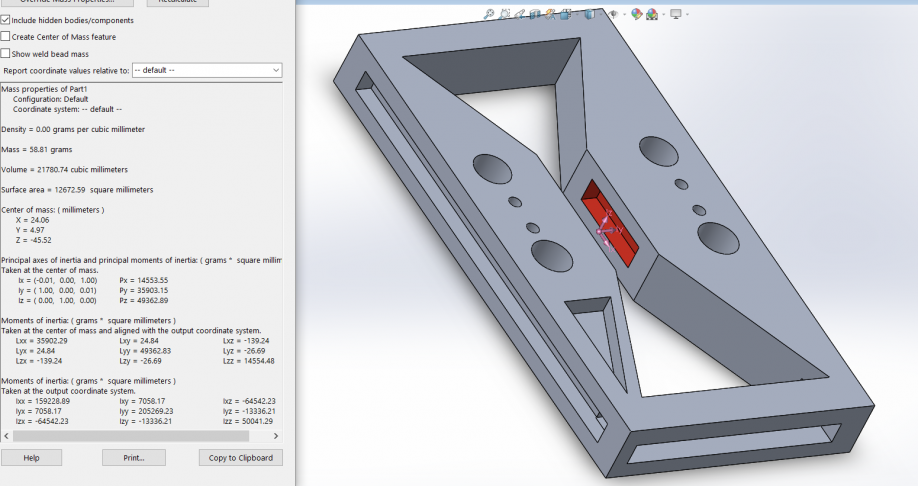This screenshot has width=918, height=486.
Task: Click the Py = 35903.15 value
Action: coord(143,290)
